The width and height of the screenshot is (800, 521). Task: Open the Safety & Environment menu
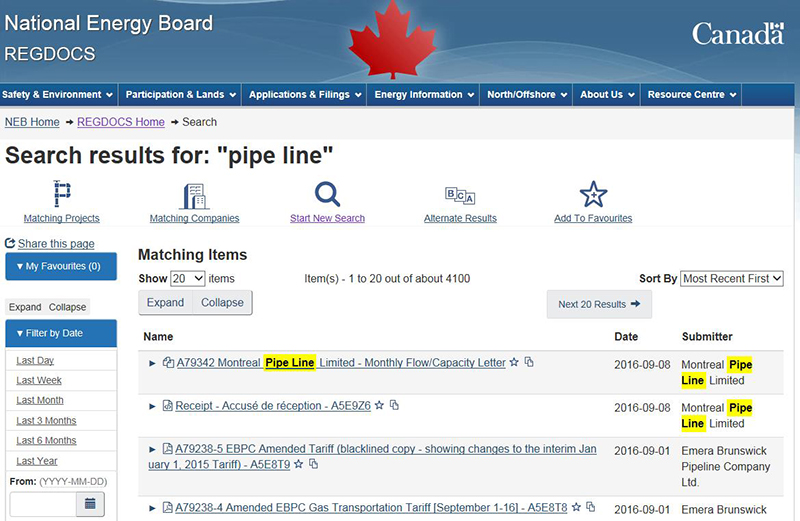58,94
